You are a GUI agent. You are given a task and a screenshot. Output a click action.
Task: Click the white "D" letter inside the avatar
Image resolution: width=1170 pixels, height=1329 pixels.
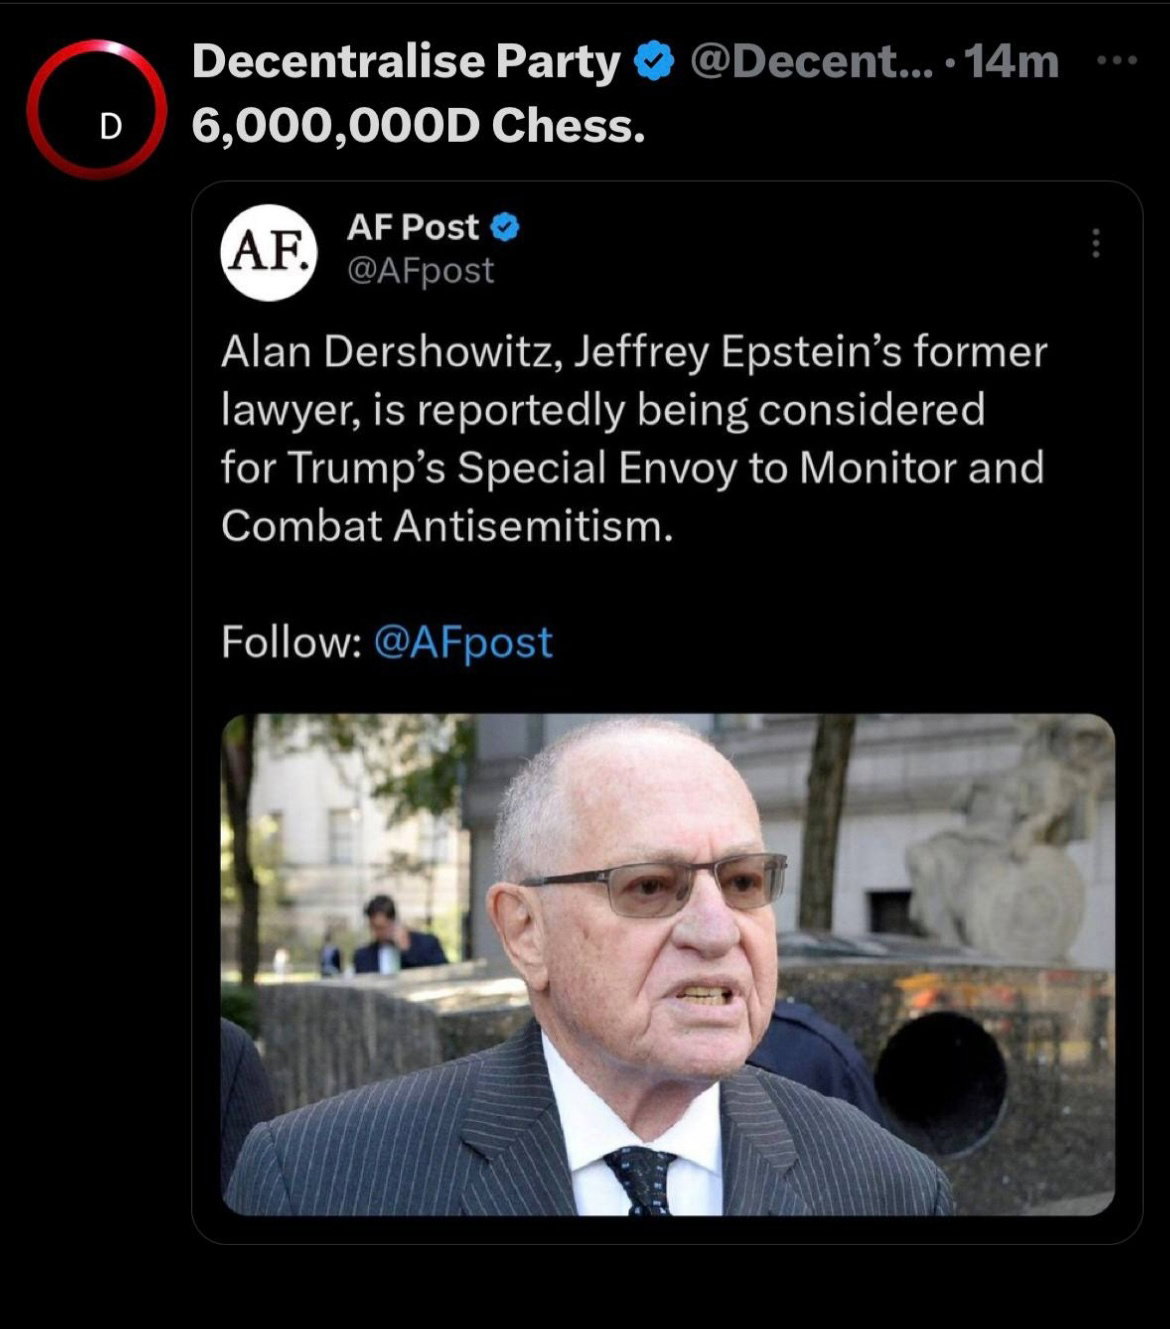110,125
